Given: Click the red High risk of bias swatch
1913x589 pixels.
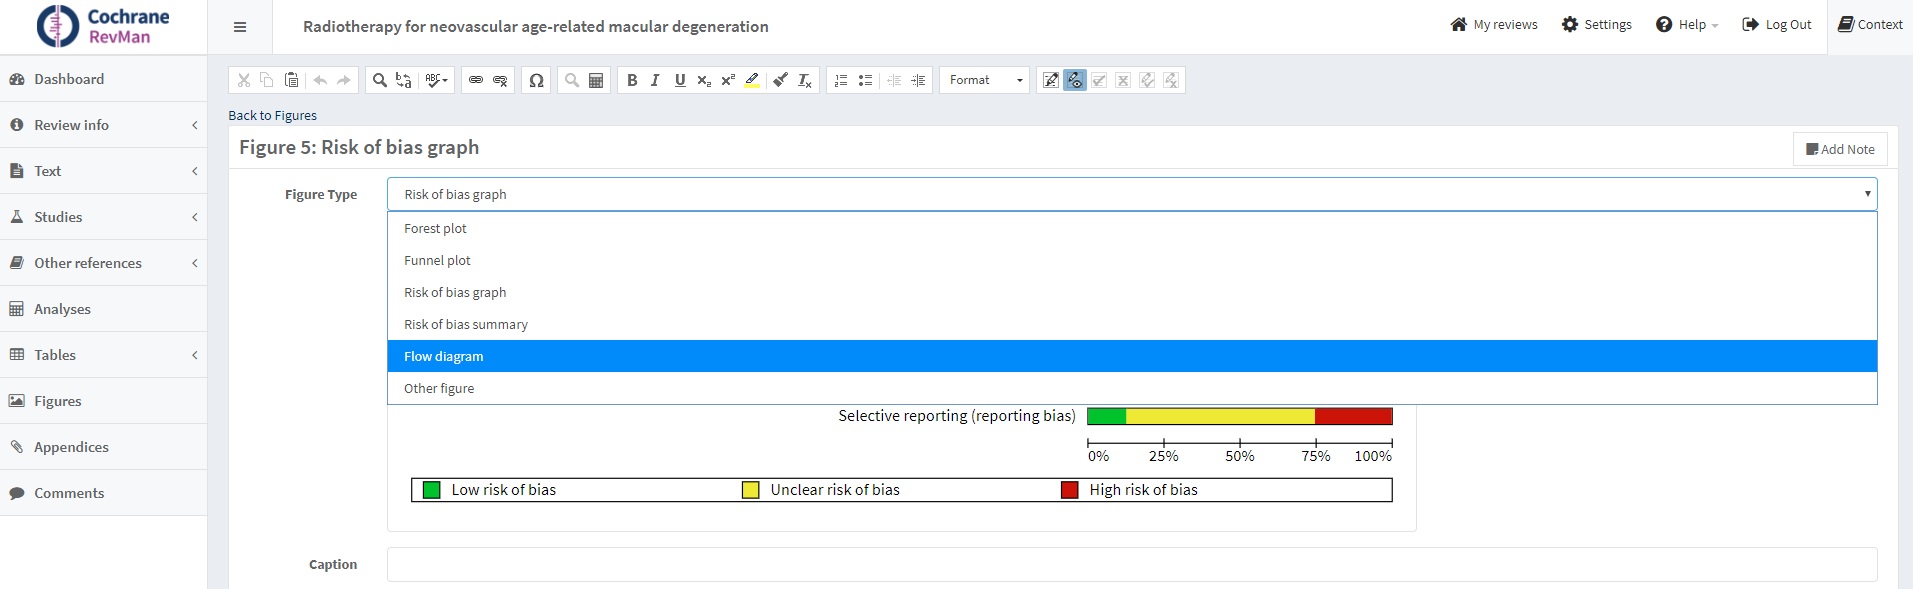Looking at the screenshot, I should 1069,490.
